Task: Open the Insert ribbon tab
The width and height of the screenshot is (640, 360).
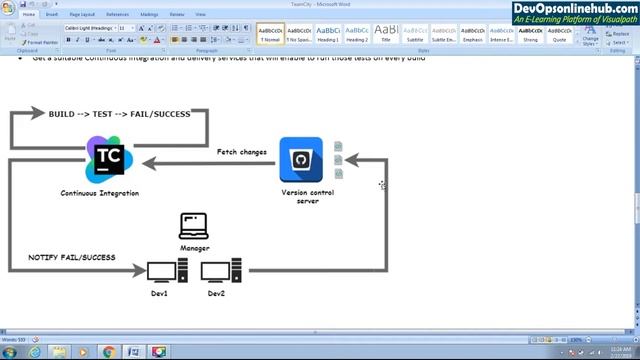Action: coord(51,14)
